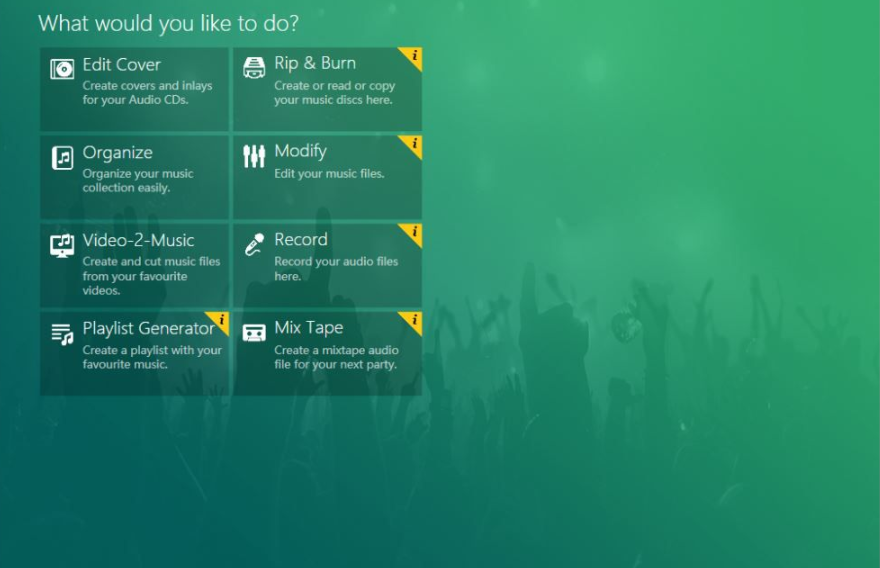Click the Record microphone icon
This screenshot has height=568, width=880.
254,245
